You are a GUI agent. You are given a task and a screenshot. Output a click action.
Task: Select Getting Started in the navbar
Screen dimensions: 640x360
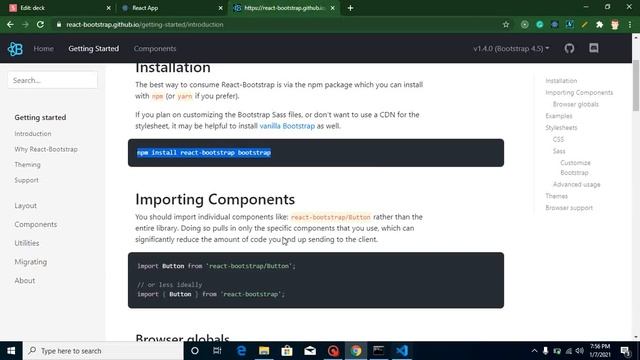(x=94, y=49)
